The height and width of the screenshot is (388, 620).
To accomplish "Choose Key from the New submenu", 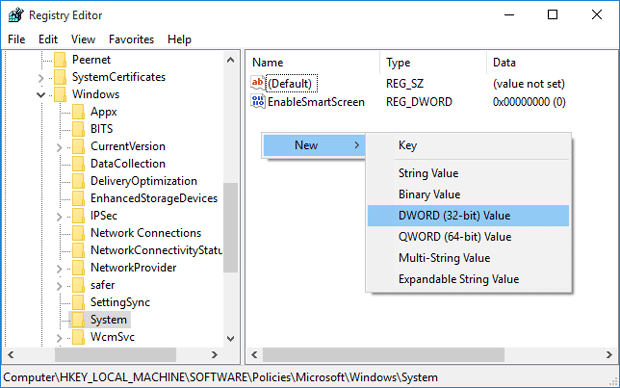I will click(x=468, y=145).
